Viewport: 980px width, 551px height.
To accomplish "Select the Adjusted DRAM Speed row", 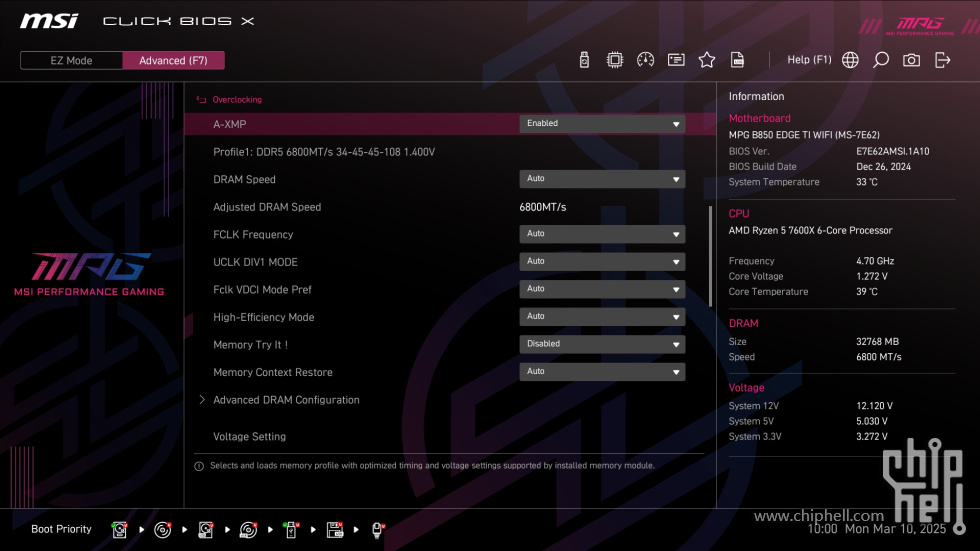I will (x=267, y=207).
